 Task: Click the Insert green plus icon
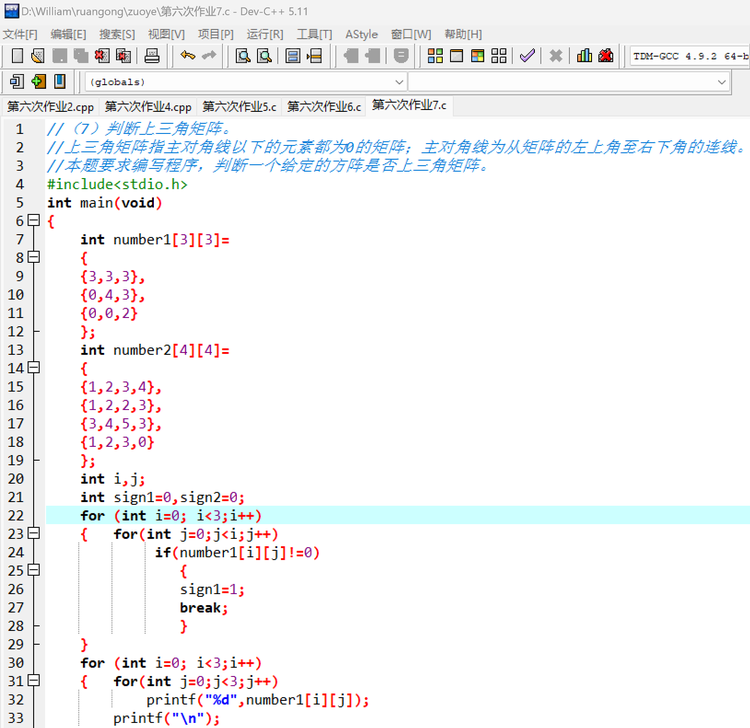(38, 82)
